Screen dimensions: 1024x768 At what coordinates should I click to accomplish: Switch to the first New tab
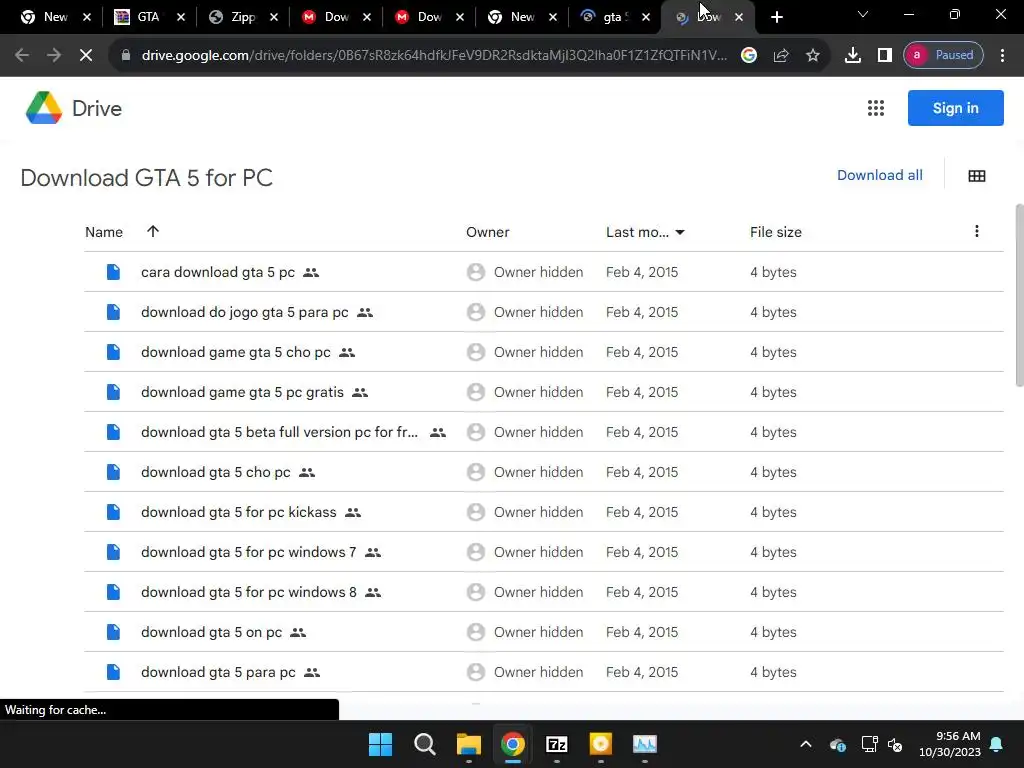point(56,17)
